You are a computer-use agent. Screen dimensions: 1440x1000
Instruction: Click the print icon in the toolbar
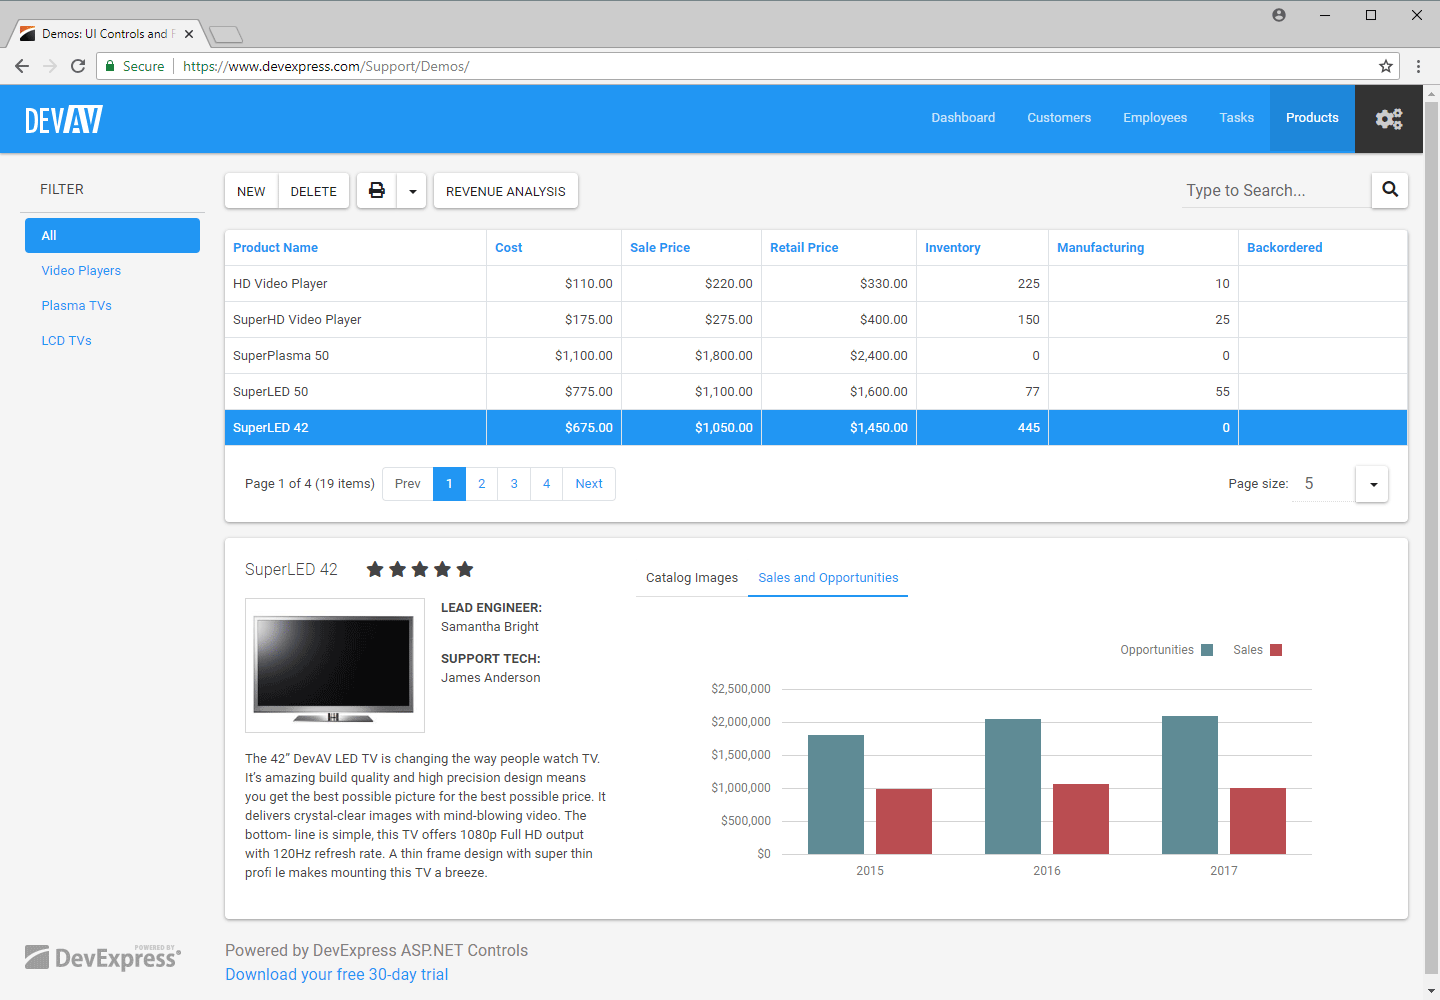[376, 190]
